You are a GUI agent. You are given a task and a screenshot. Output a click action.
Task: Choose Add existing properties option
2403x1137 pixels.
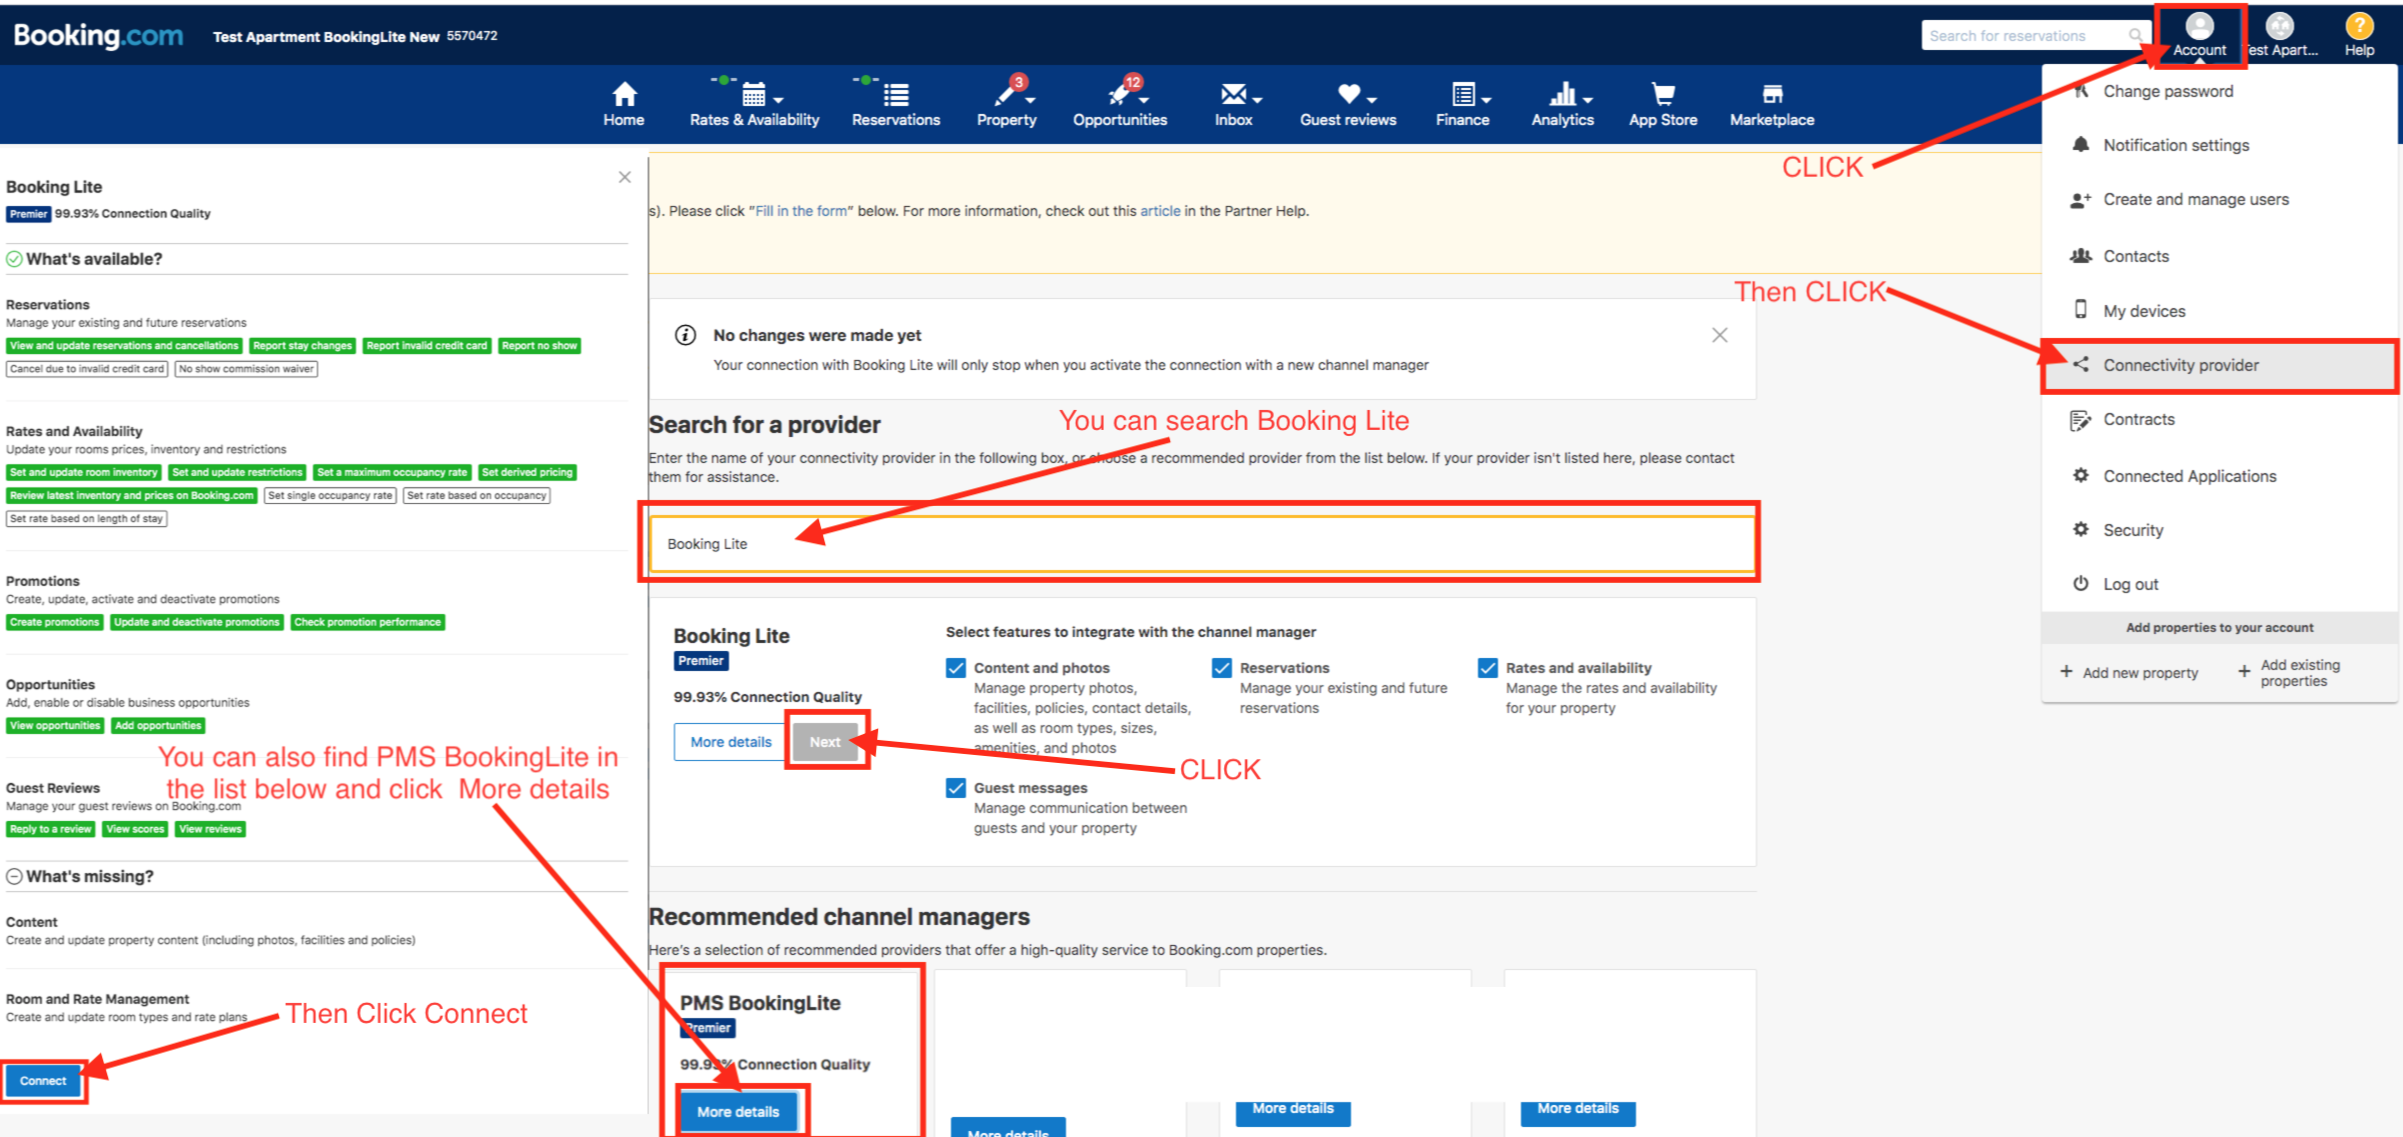tap(2290, 672)
